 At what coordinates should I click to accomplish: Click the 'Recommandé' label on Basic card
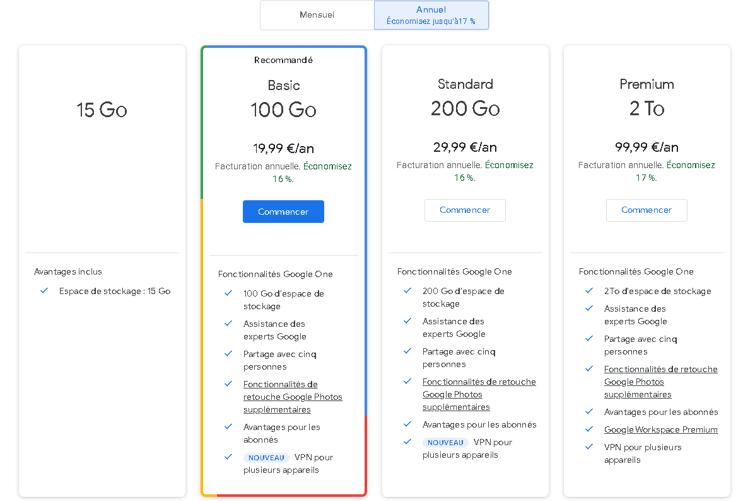click(283, 60)
